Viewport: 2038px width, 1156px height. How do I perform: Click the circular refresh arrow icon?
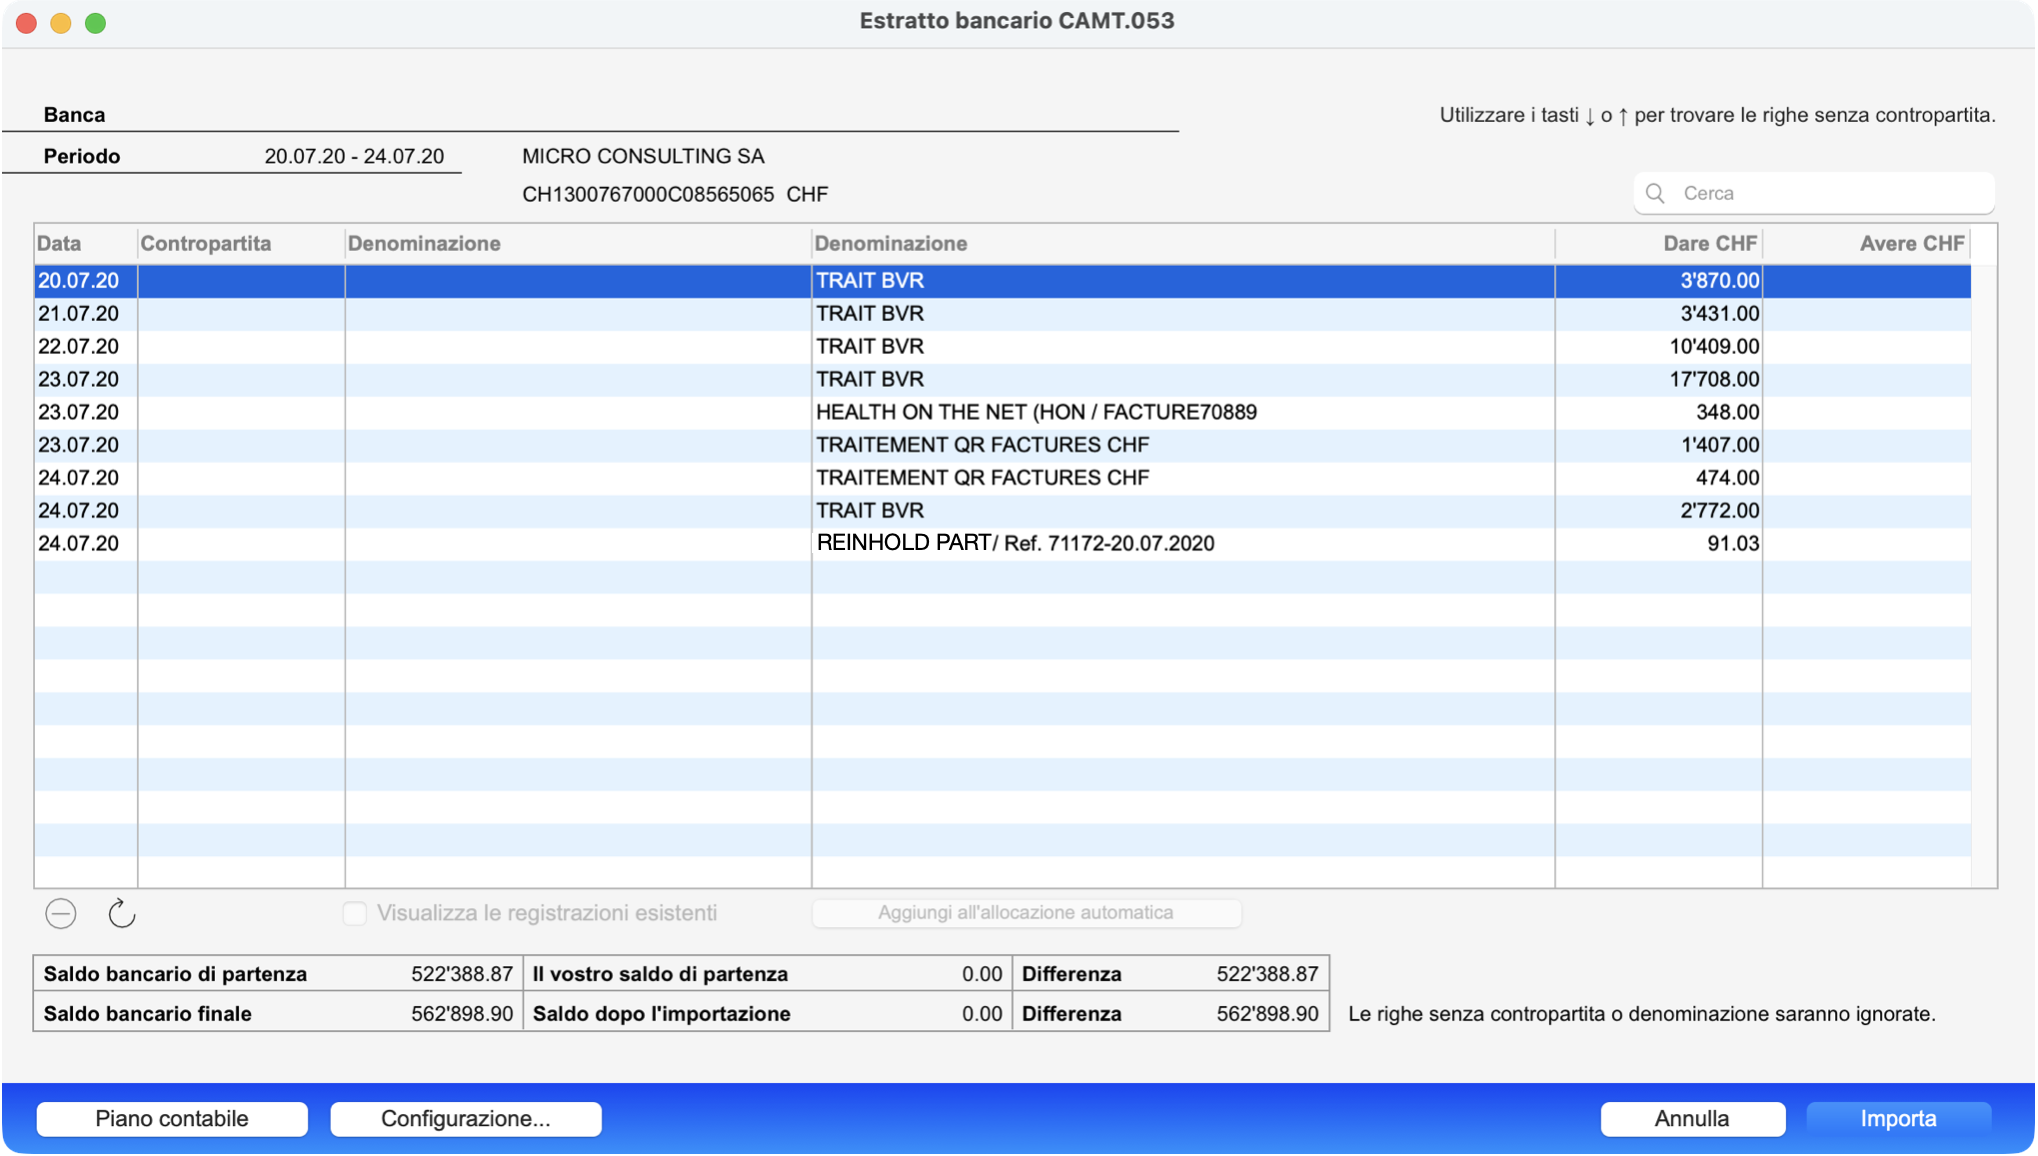[x=121, y=914]
